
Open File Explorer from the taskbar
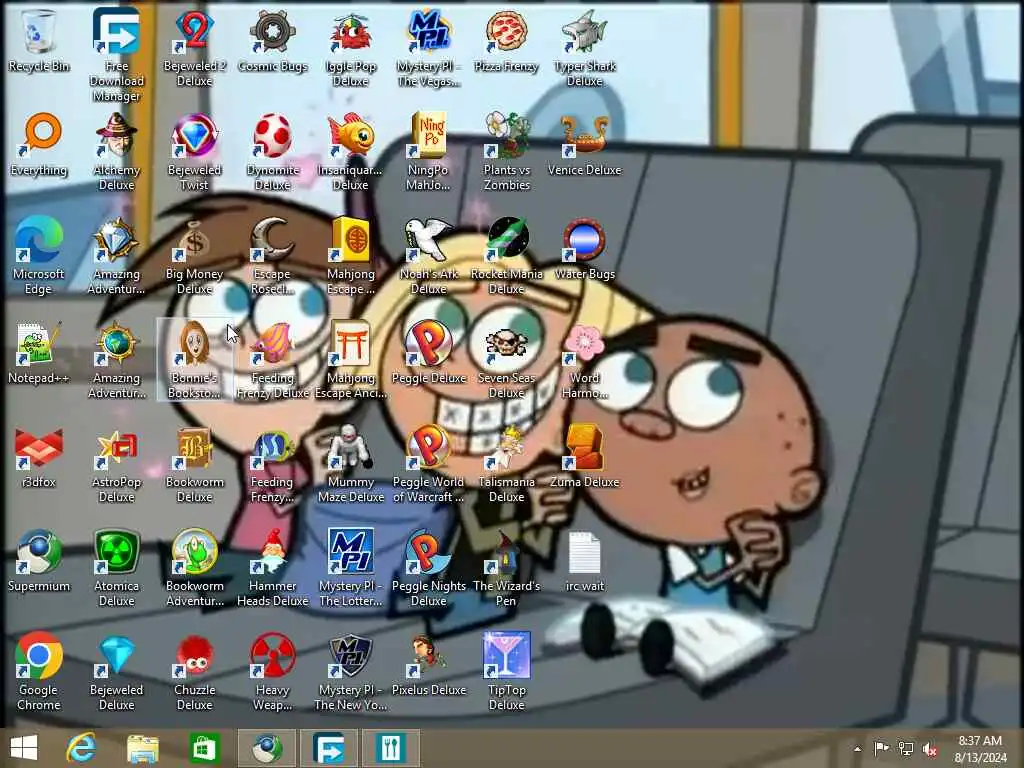pos(142,748)
